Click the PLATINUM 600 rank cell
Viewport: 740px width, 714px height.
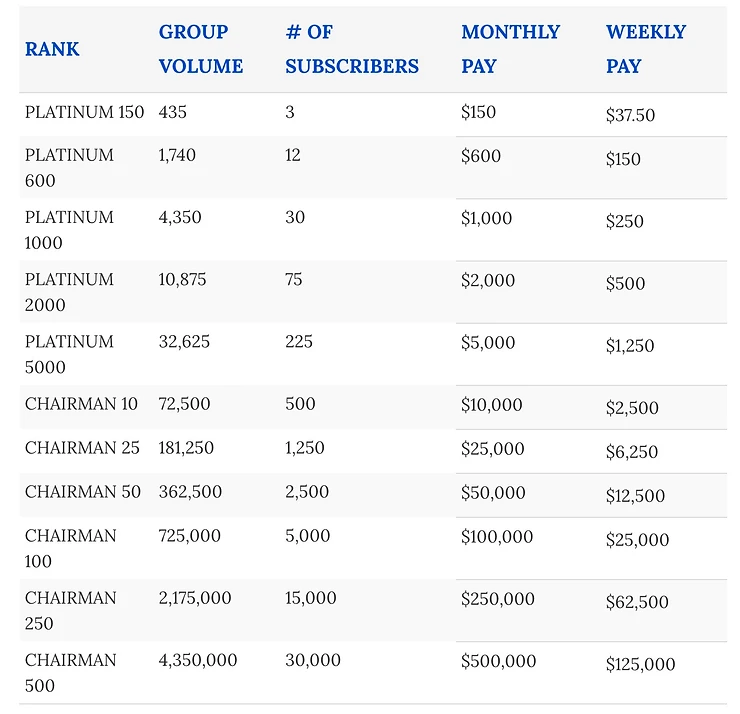69,168
